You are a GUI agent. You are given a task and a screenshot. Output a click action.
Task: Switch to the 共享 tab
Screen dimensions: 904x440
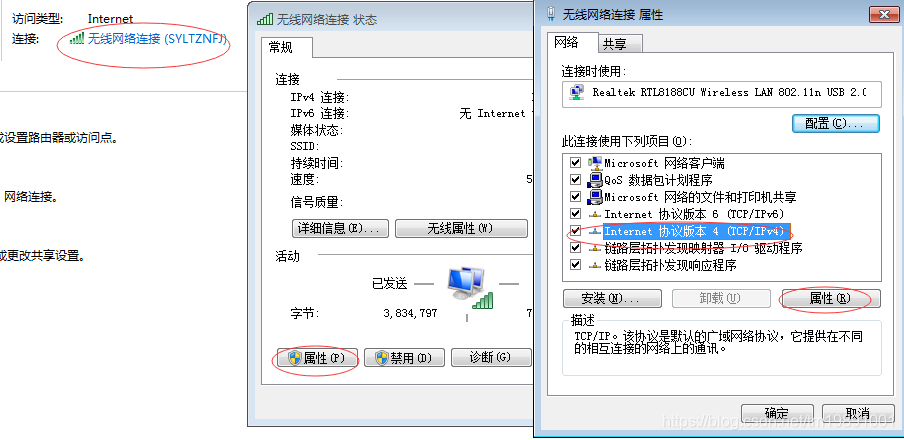coord(619,44)
